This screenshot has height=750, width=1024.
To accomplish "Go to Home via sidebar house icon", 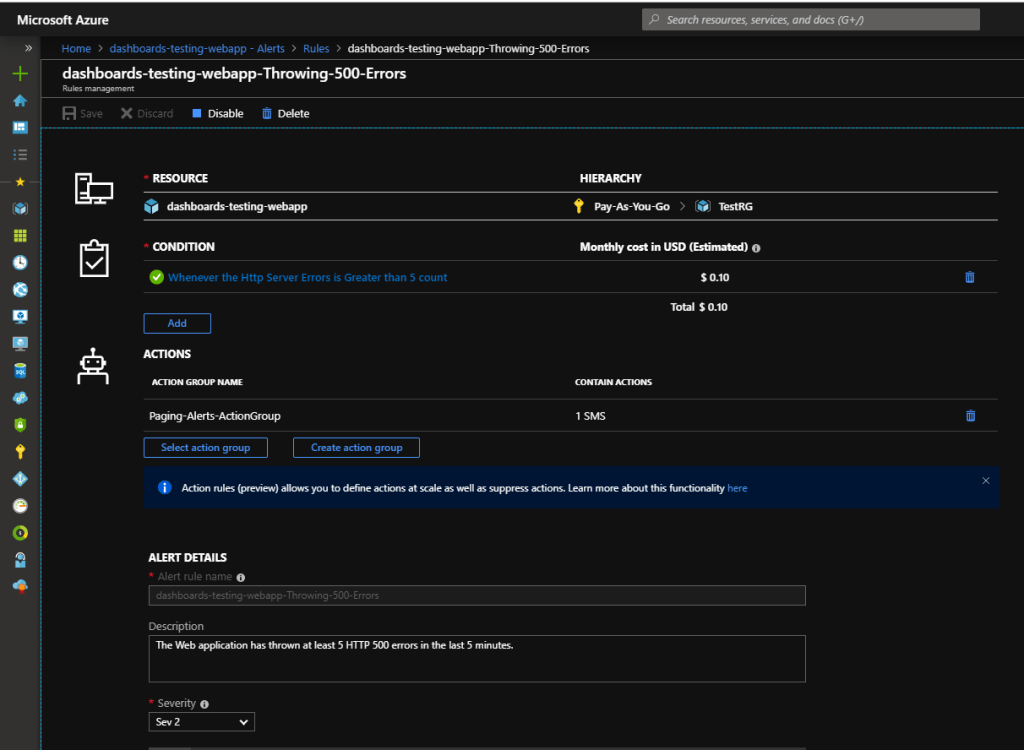I will point(20,101).
